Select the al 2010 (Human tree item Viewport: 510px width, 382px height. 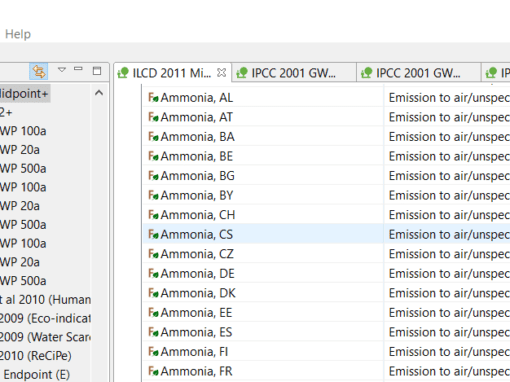45,300
